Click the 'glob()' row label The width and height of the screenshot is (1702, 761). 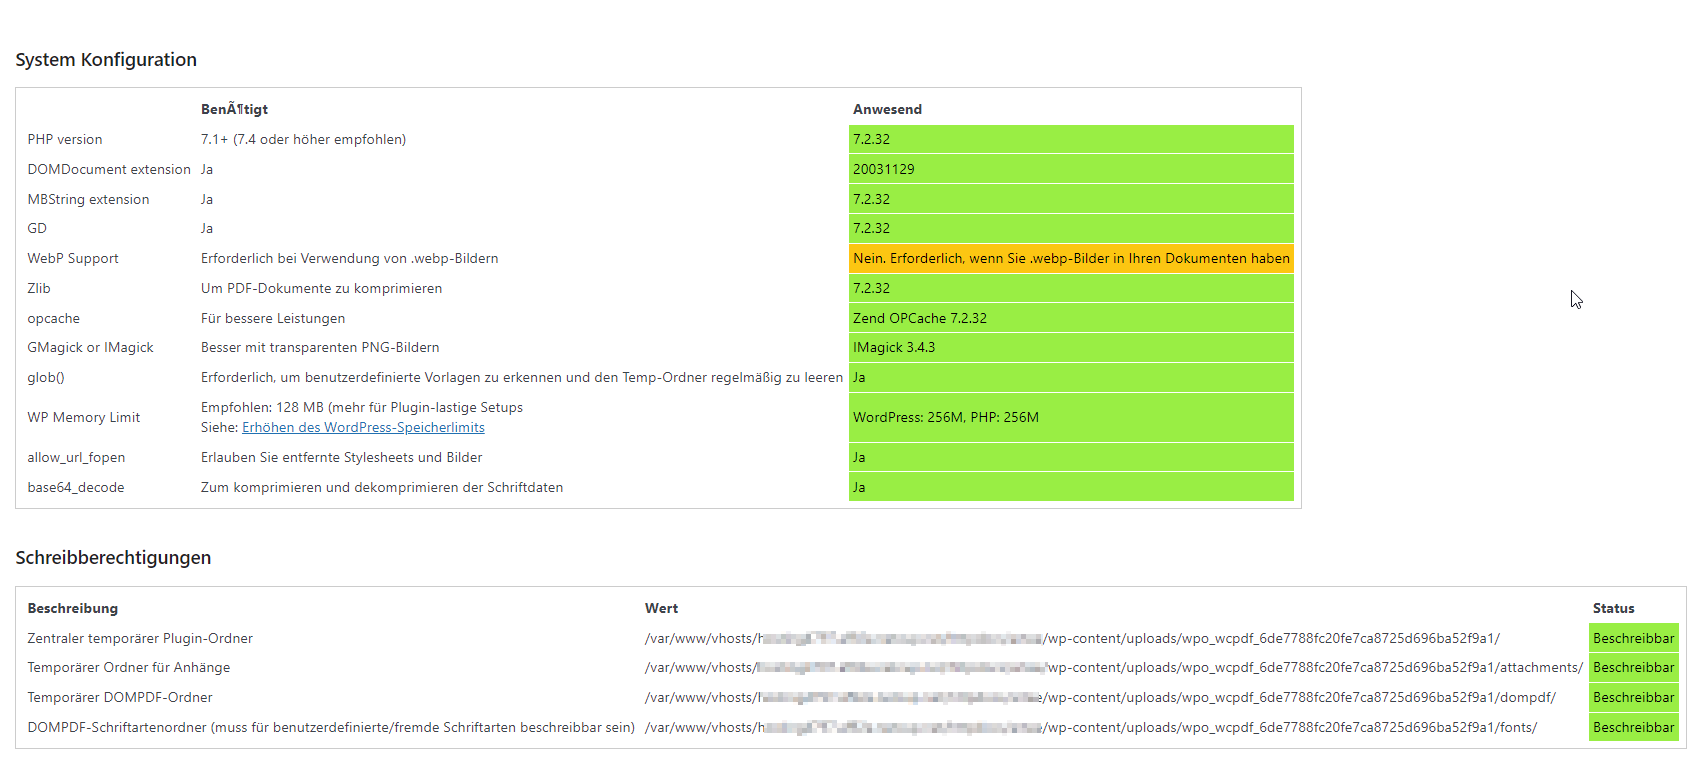46,377
